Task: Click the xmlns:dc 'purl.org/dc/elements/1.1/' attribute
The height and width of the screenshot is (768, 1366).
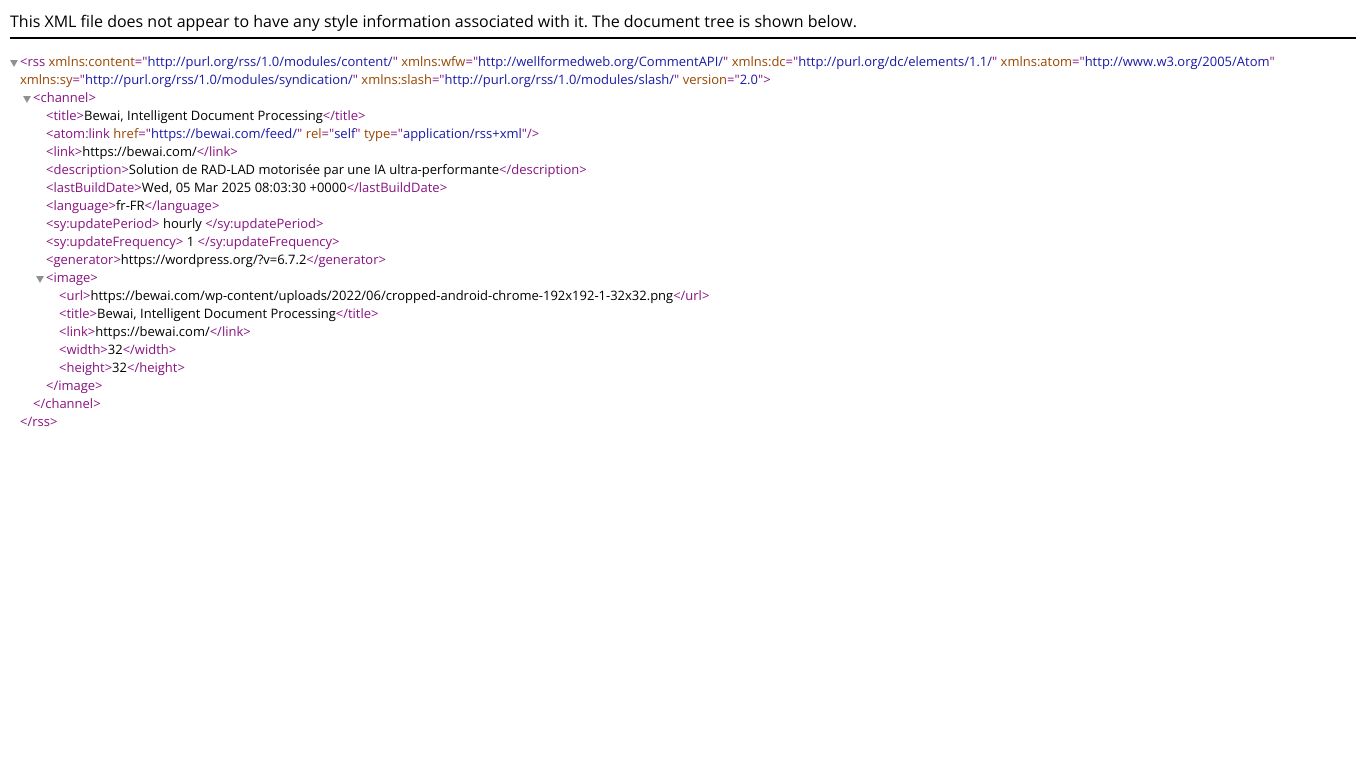Action: (x=864, y=61)
